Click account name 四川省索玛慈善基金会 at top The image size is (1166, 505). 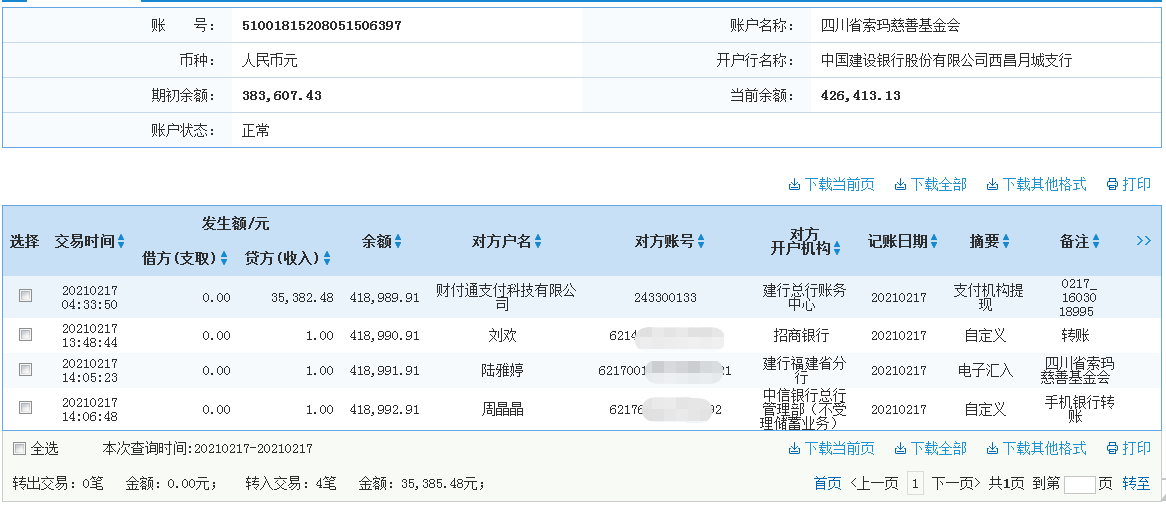pyautogui.click(x=891, y=25)
